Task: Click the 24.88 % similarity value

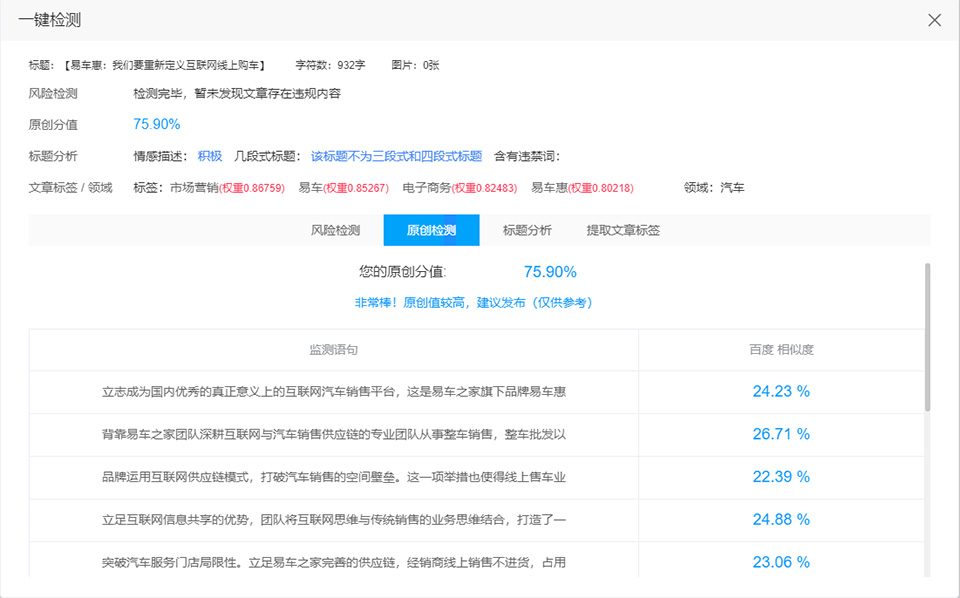Action: click(781, 519)
